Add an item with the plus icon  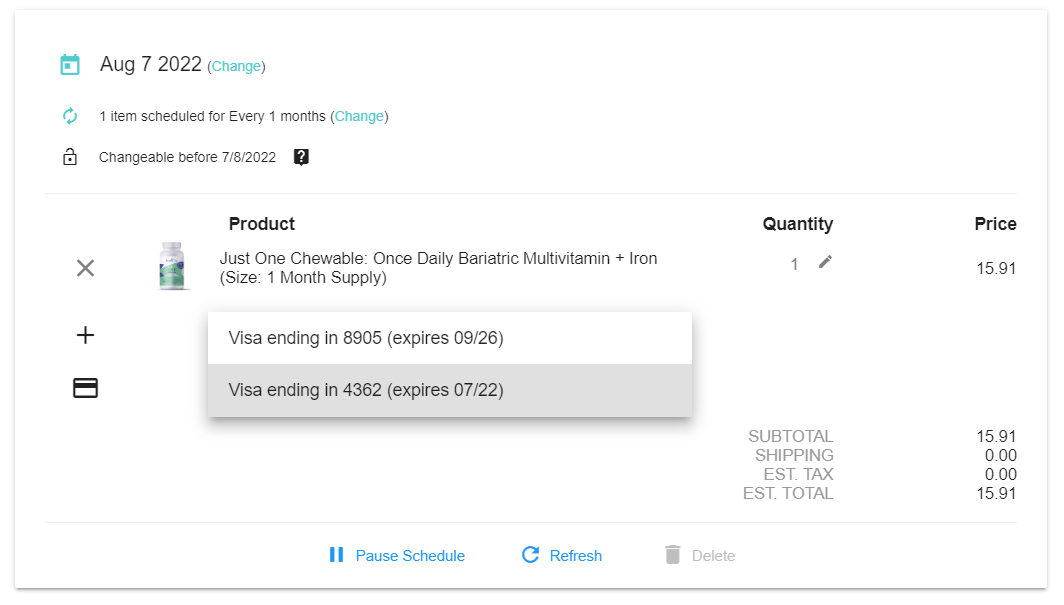click(86, 335)
